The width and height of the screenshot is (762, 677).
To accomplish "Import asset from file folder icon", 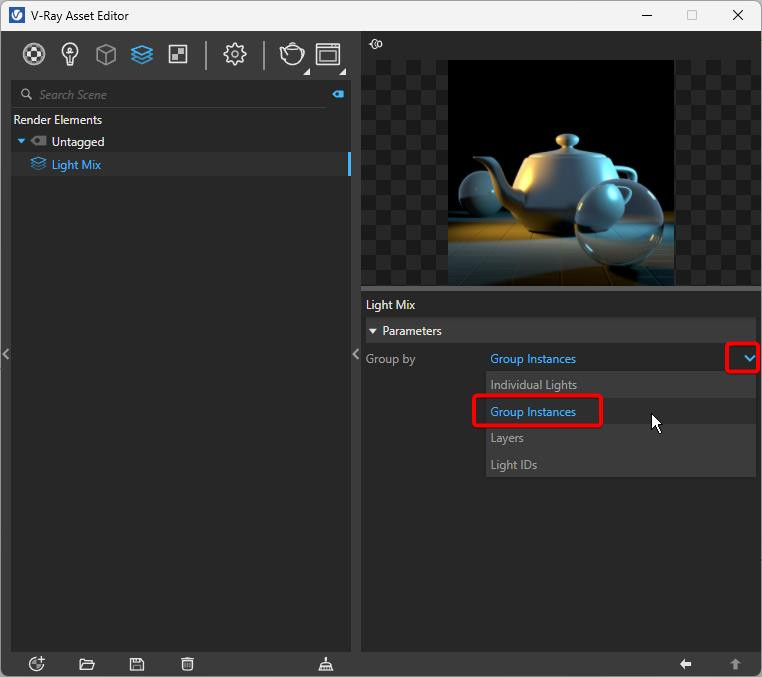I will [x=87, y=664].
